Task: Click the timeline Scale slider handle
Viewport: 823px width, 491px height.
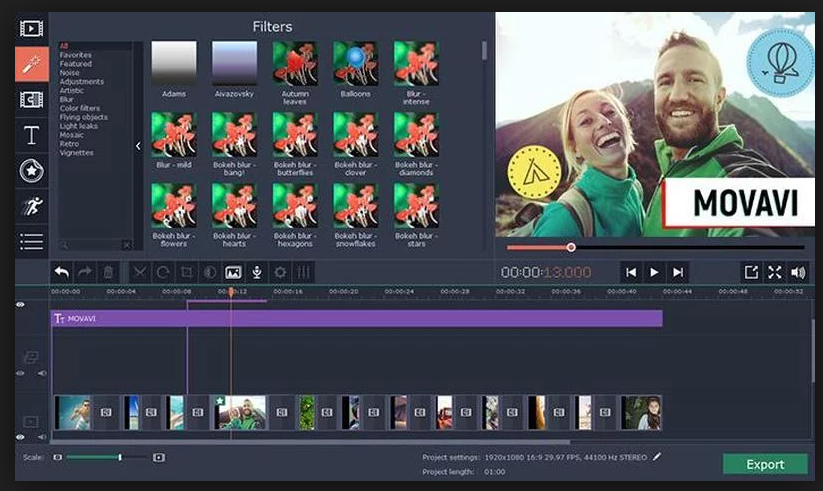Action: [x=120, y=457]
